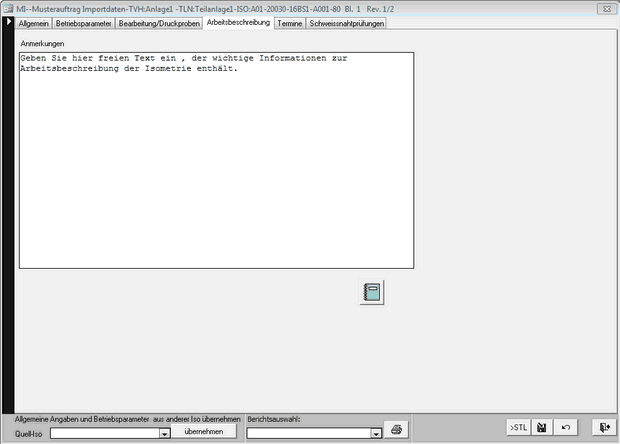Expand the Berichtsauswahl dropdown

click(x=375, y=434)
